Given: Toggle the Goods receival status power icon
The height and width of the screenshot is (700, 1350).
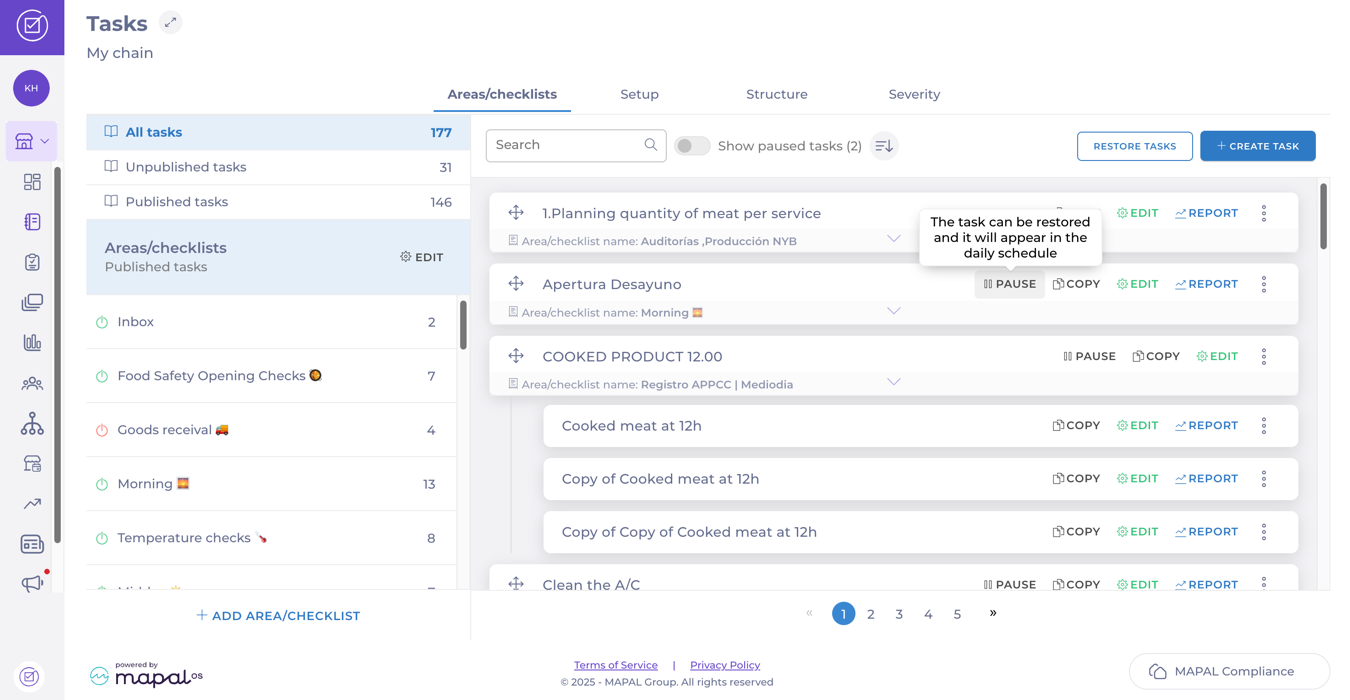Looking at the screenshot, I should 102,430.
